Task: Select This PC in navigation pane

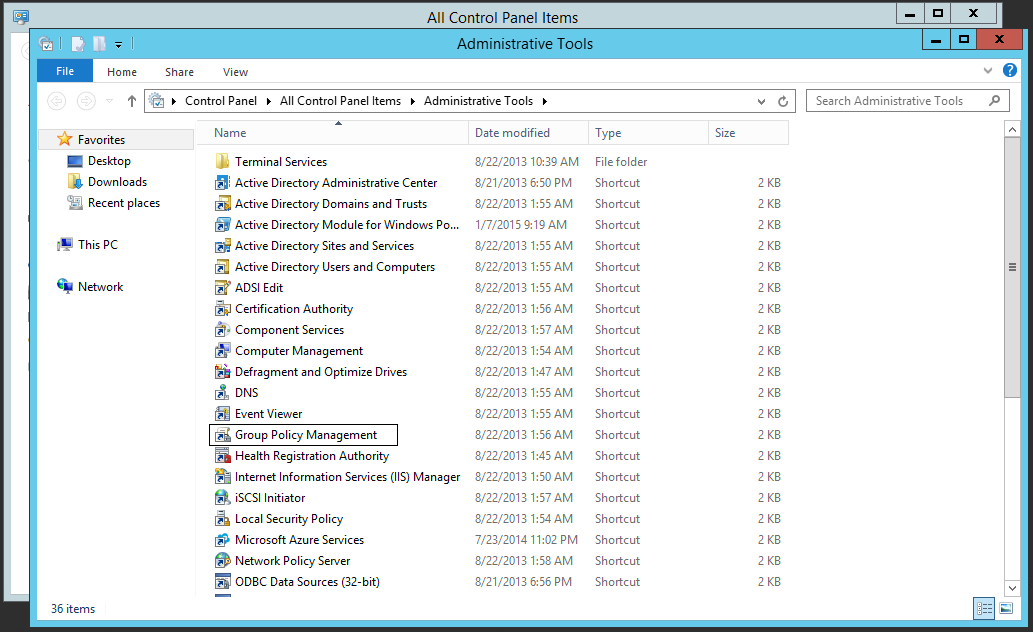Action: 98,244
